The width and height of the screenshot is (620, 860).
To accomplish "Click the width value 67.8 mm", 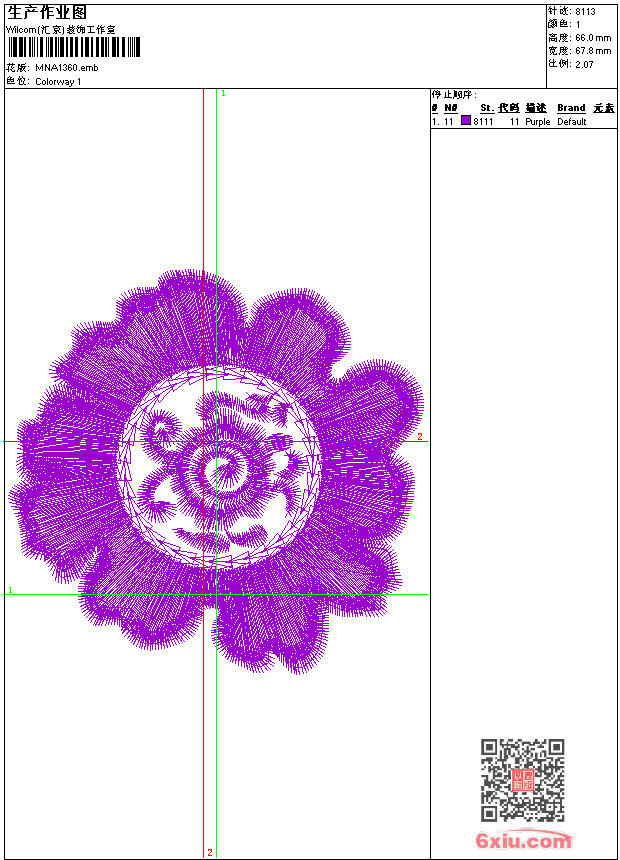I will tap(591, 51).
